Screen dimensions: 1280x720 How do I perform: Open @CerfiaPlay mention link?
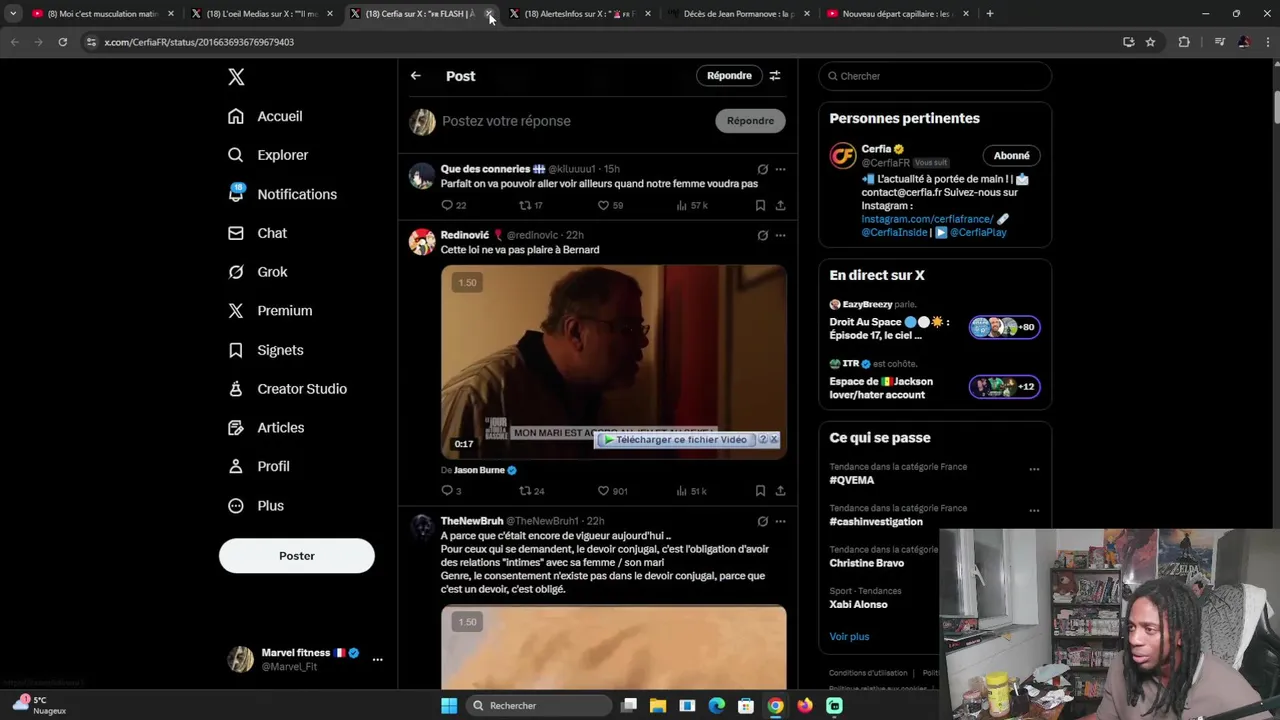pos(978,232)
